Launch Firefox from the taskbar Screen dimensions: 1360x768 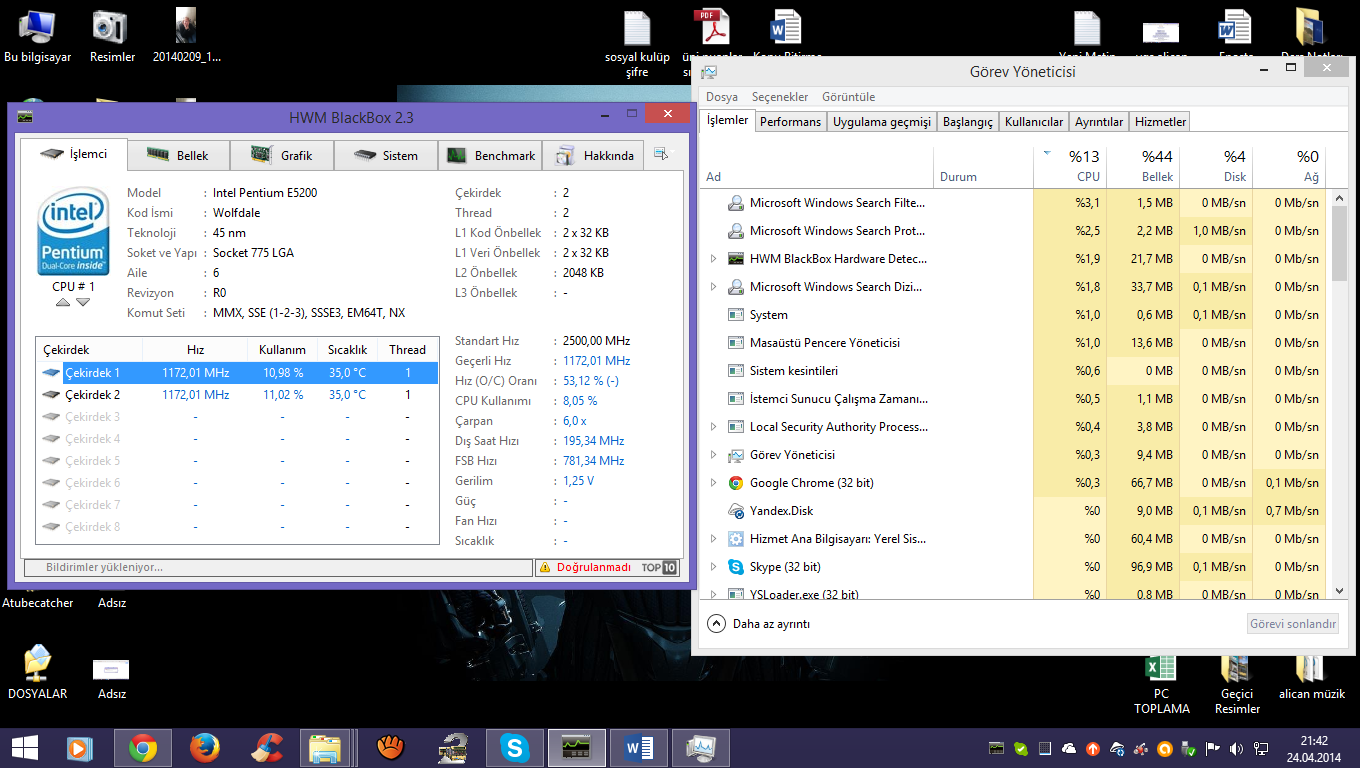pos(205,747)
